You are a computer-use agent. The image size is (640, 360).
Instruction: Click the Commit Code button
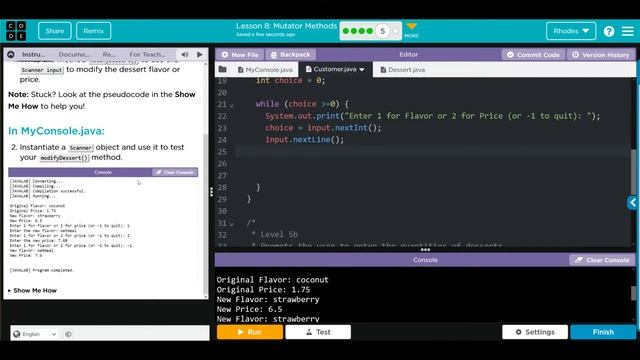pyautogui.click(x=533, y=55)
